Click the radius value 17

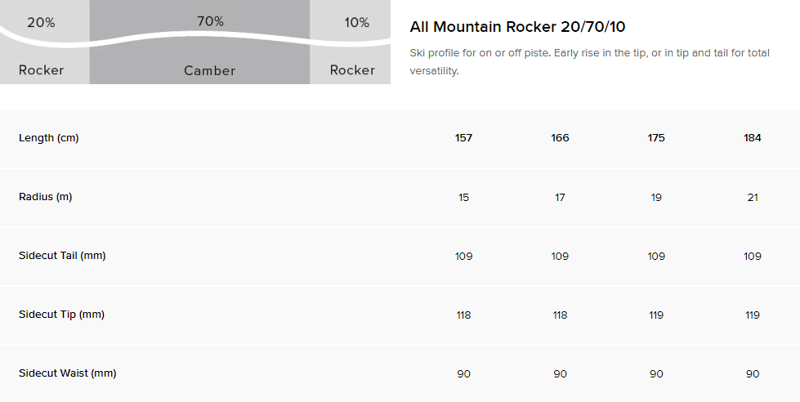[x=560, y=196]
